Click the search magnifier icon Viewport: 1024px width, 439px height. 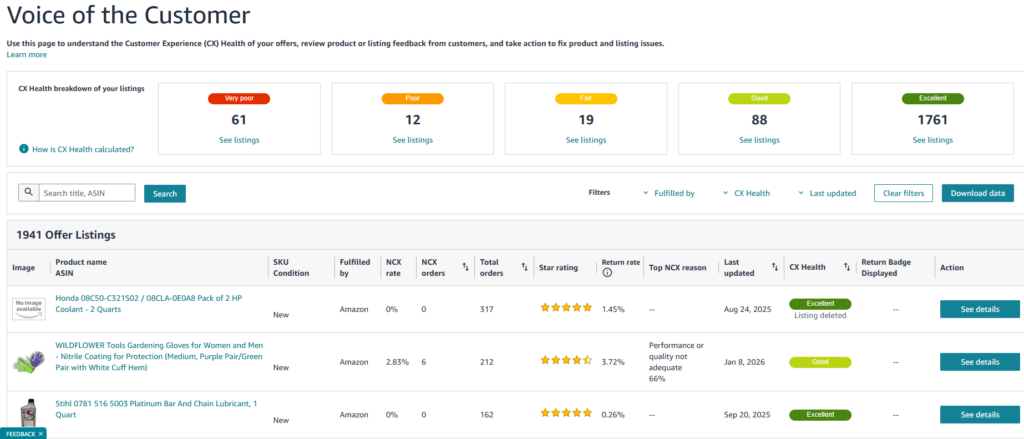point(29,193)
